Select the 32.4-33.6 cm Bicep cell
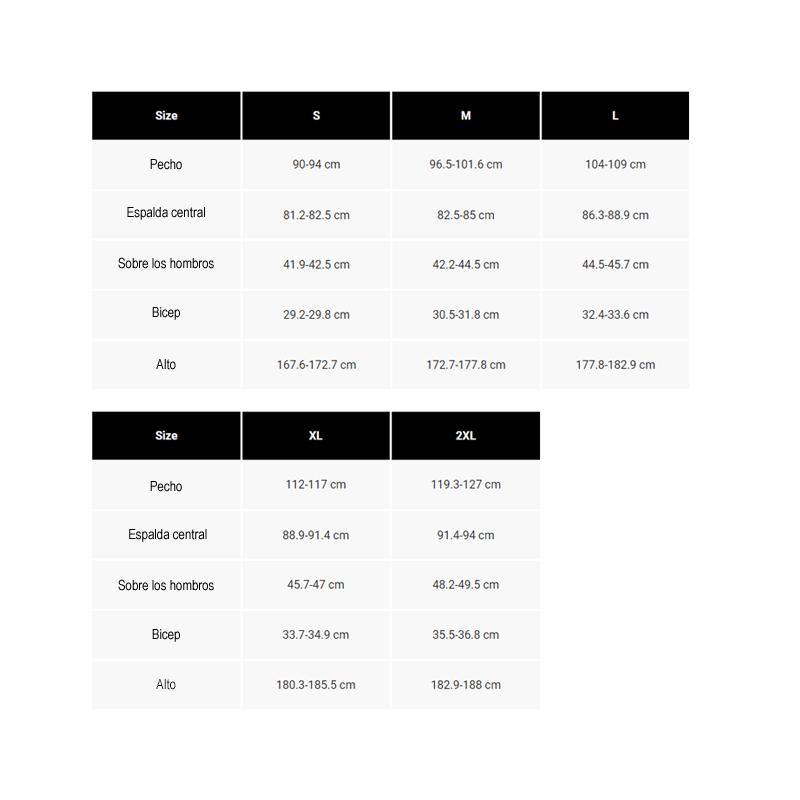The image size is (800, 800). click(x=615, y=315)
